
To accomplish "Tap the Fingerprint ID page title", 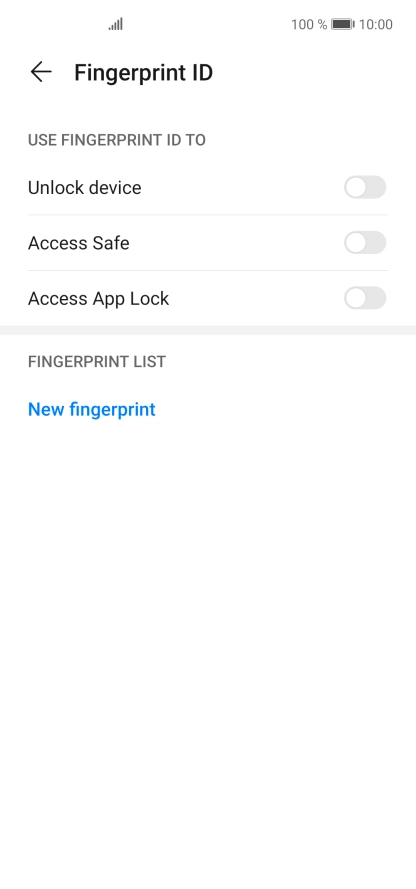I will [143, 73].
